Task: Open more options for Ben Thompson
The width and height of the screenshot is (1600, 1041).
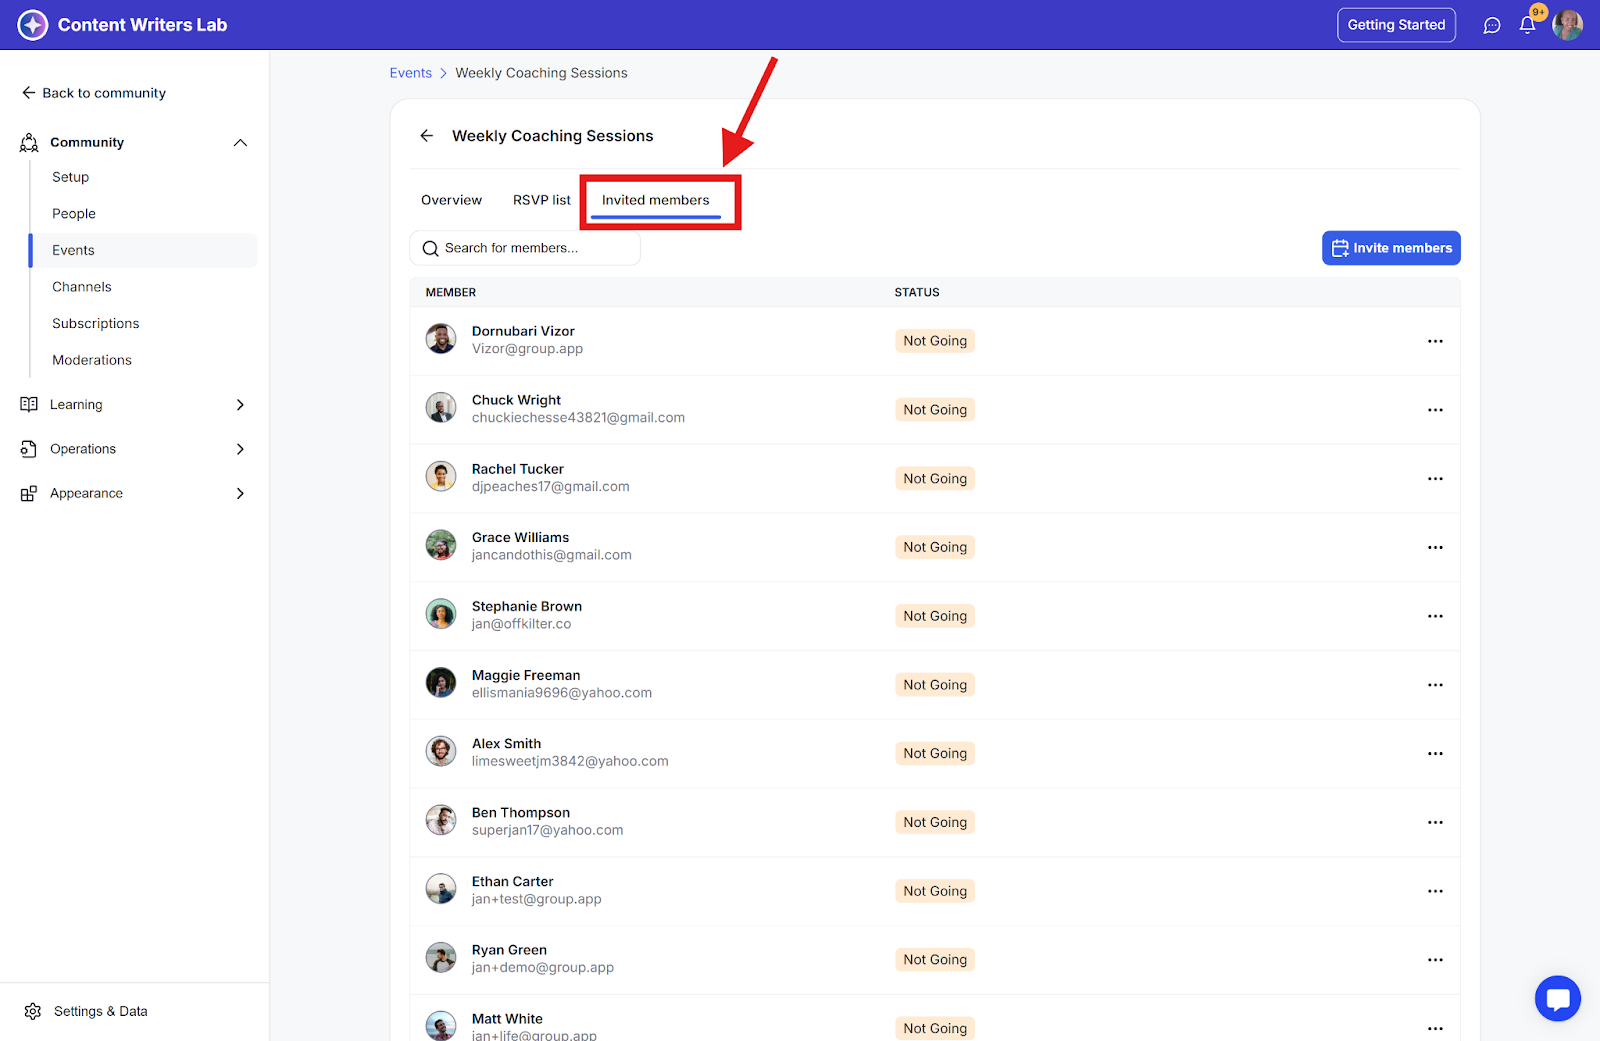Action: click(1435, 822)
